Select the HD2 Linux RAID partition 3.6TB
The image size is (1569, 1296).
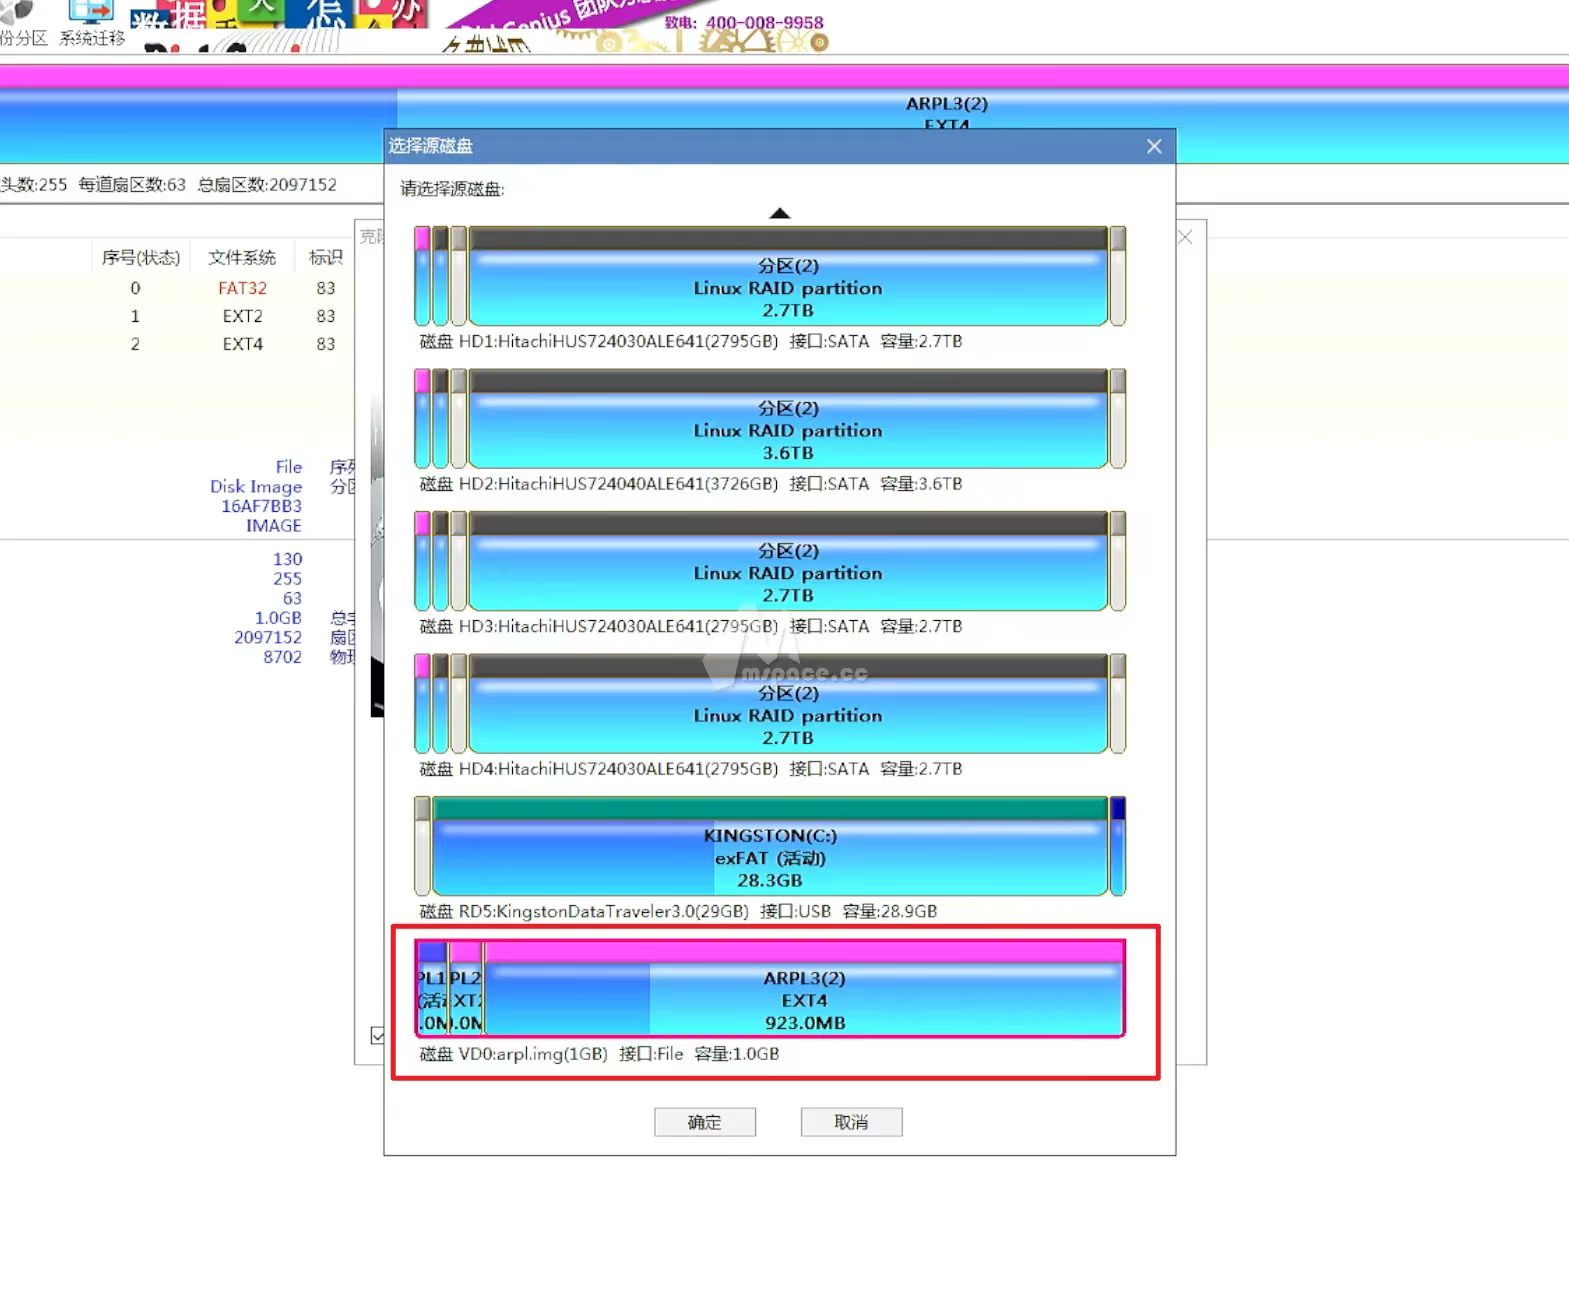click(788, 419)
